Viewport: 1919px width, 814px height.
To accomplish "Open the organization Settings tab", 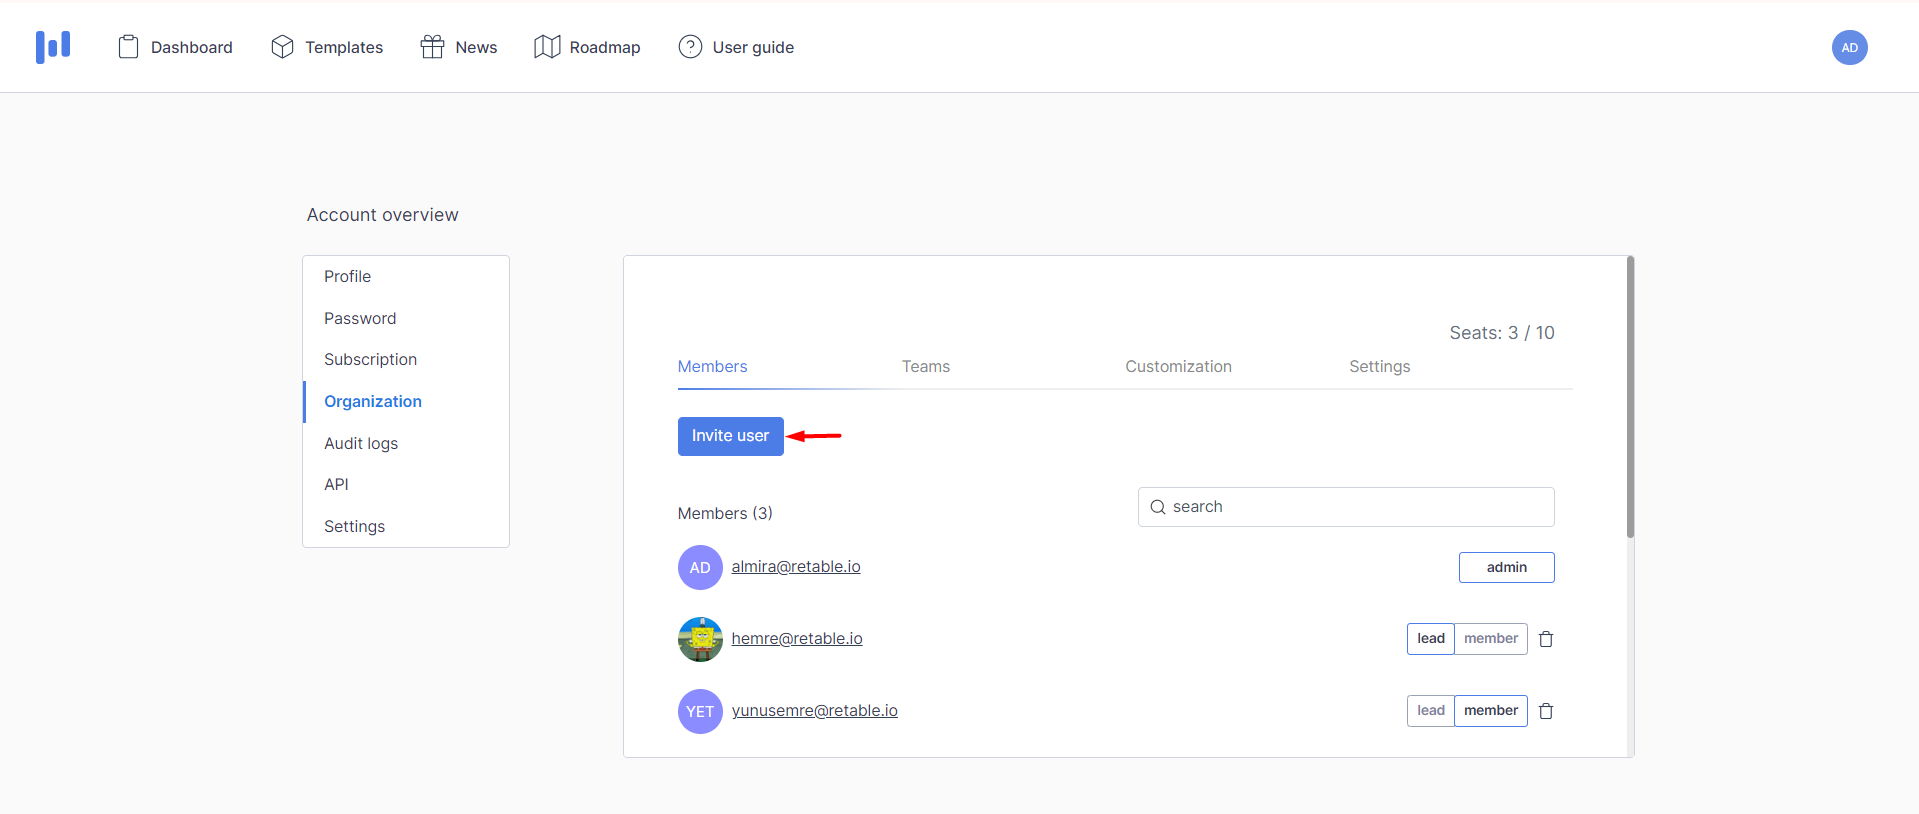I will (x=1379, y=367).
